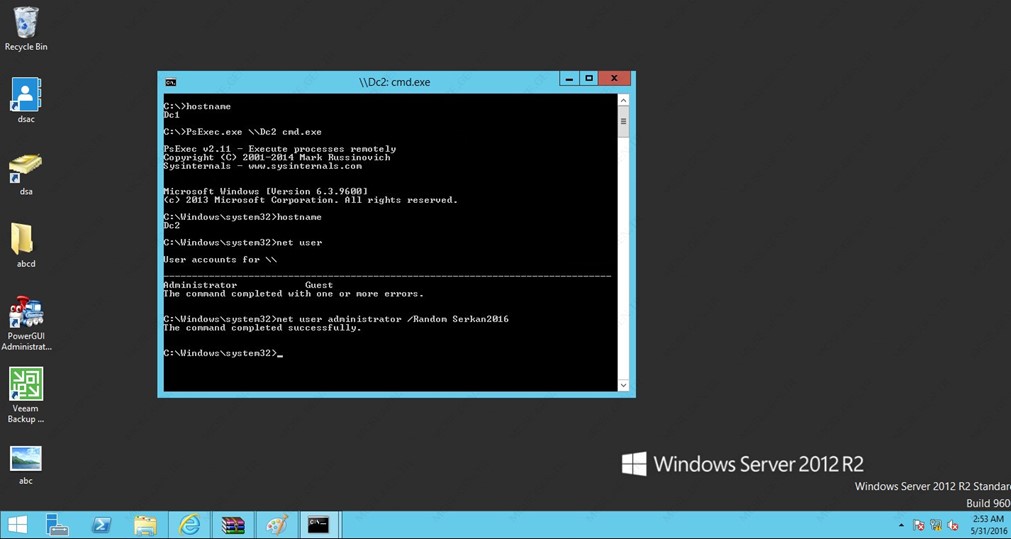This screenshot has height=539, width=1011.
Task: Select the abc image file on desktop
Action: point(26,464)
